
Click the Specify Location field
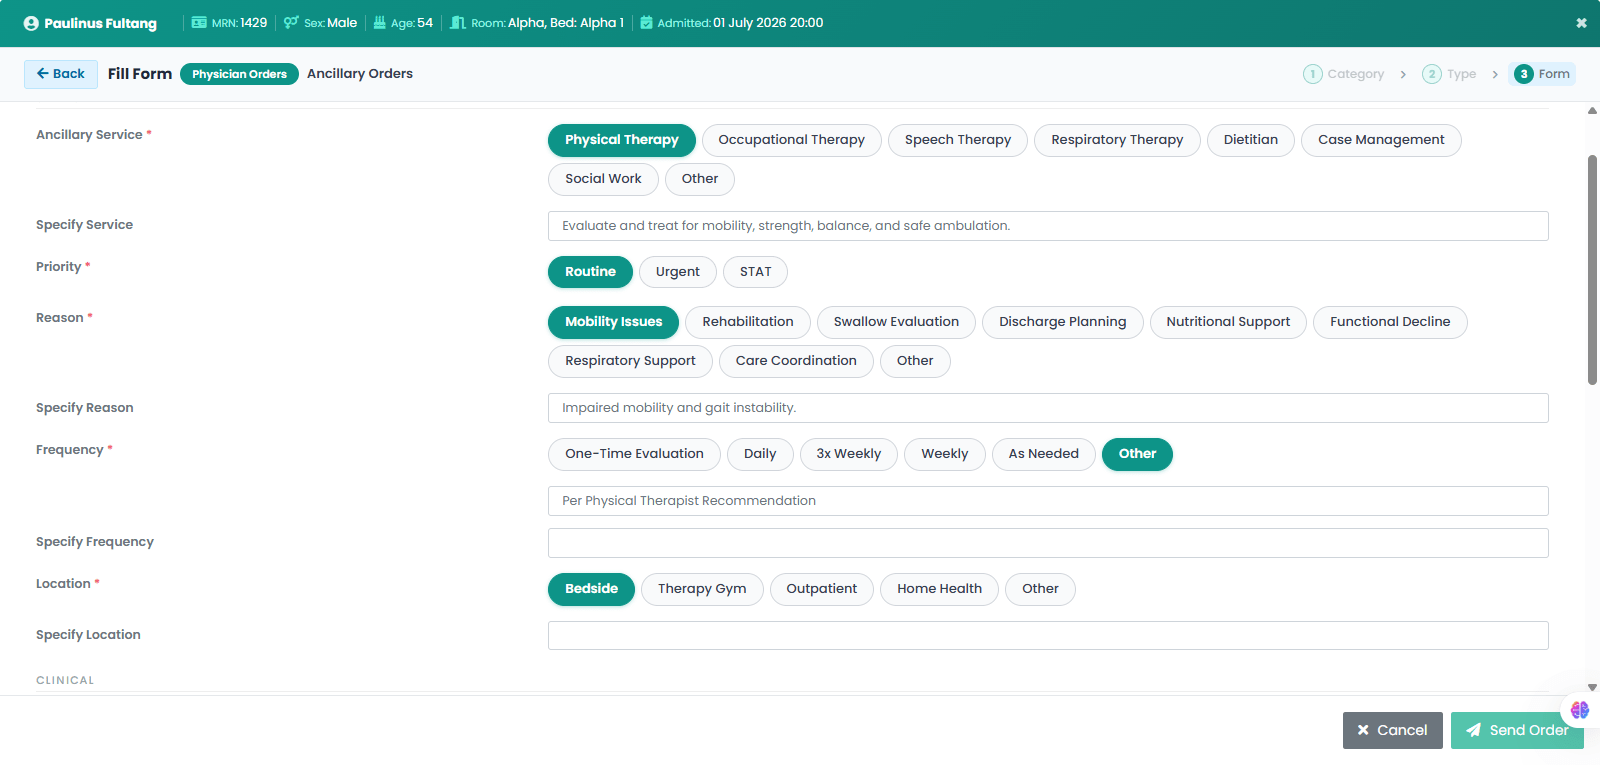1048,636
